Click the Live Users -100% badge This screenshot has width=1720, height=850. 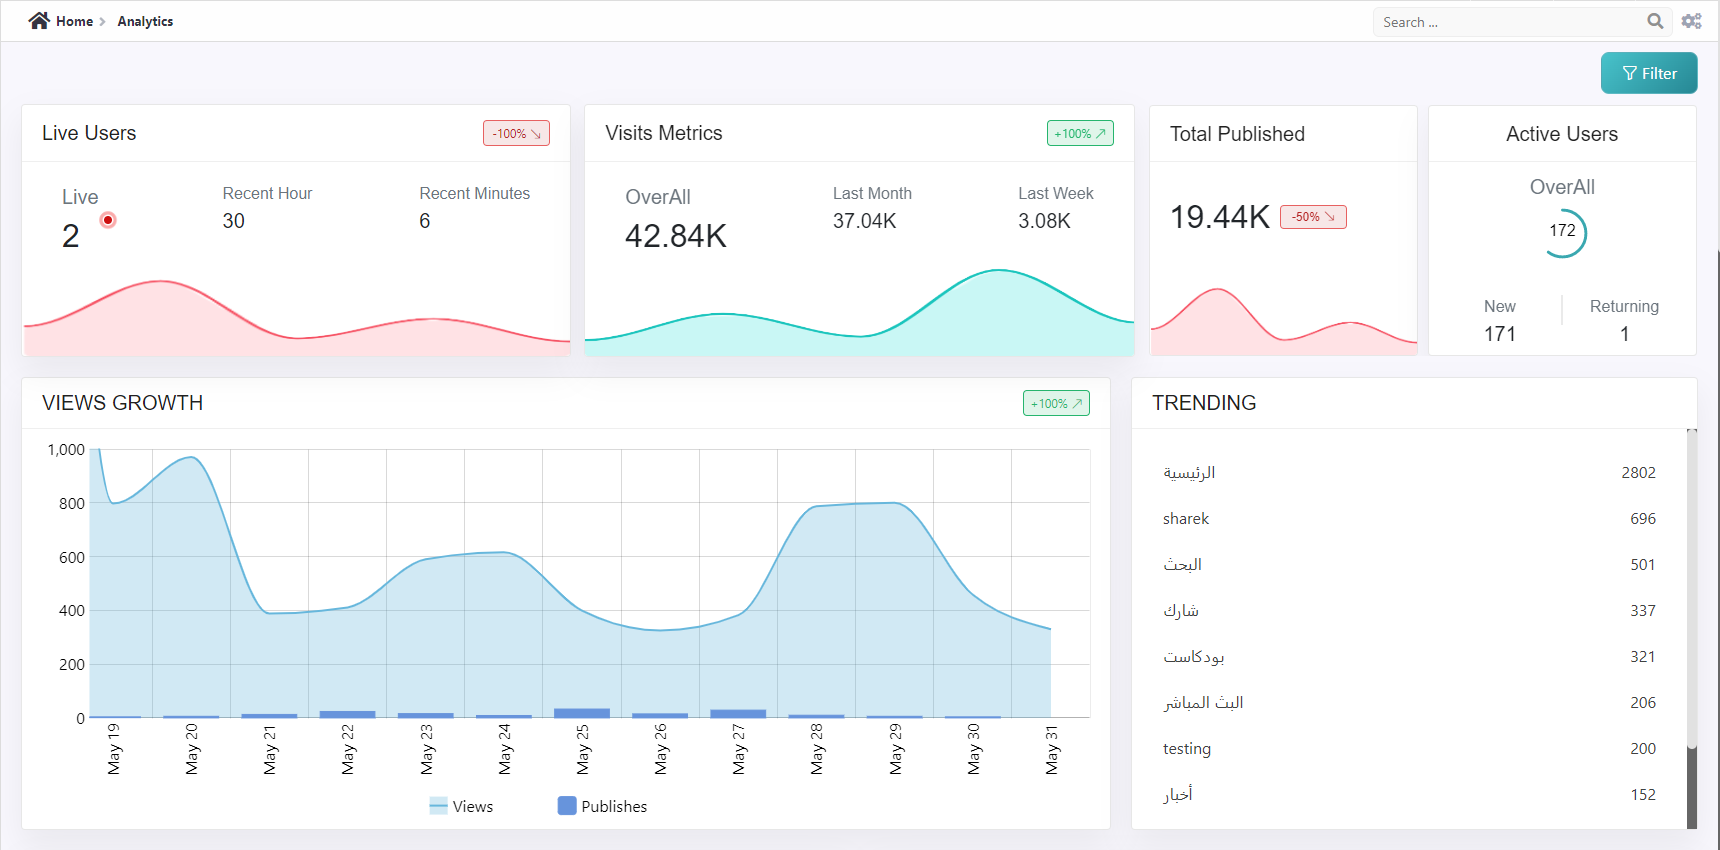[x=516, y=133]
